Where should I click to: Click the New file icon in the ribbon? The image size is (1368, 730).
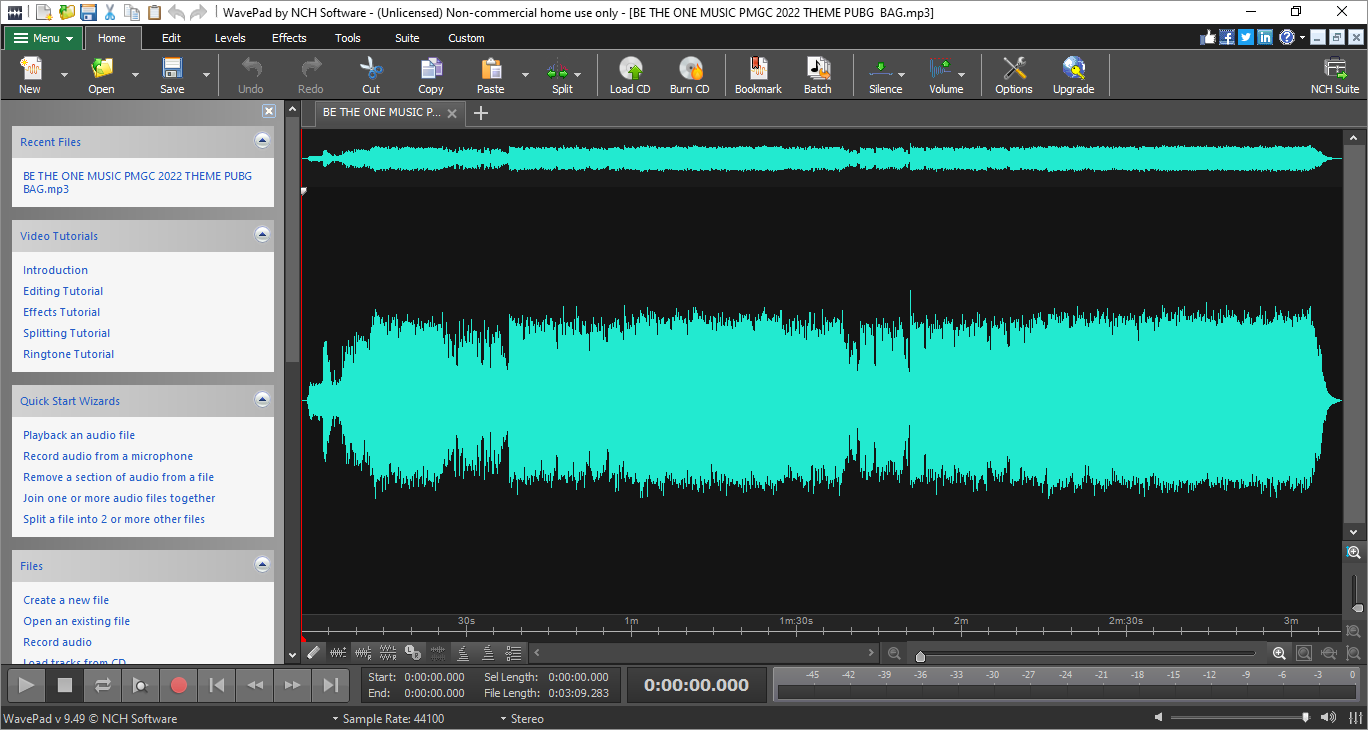(30, 69)
